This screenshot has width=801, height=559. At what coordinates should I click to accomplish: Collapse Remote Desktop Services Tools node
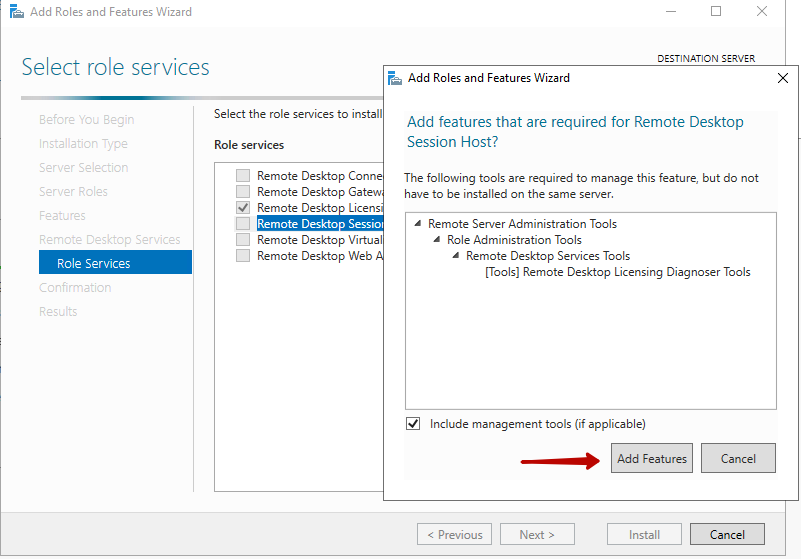click(x=456, y=256)
